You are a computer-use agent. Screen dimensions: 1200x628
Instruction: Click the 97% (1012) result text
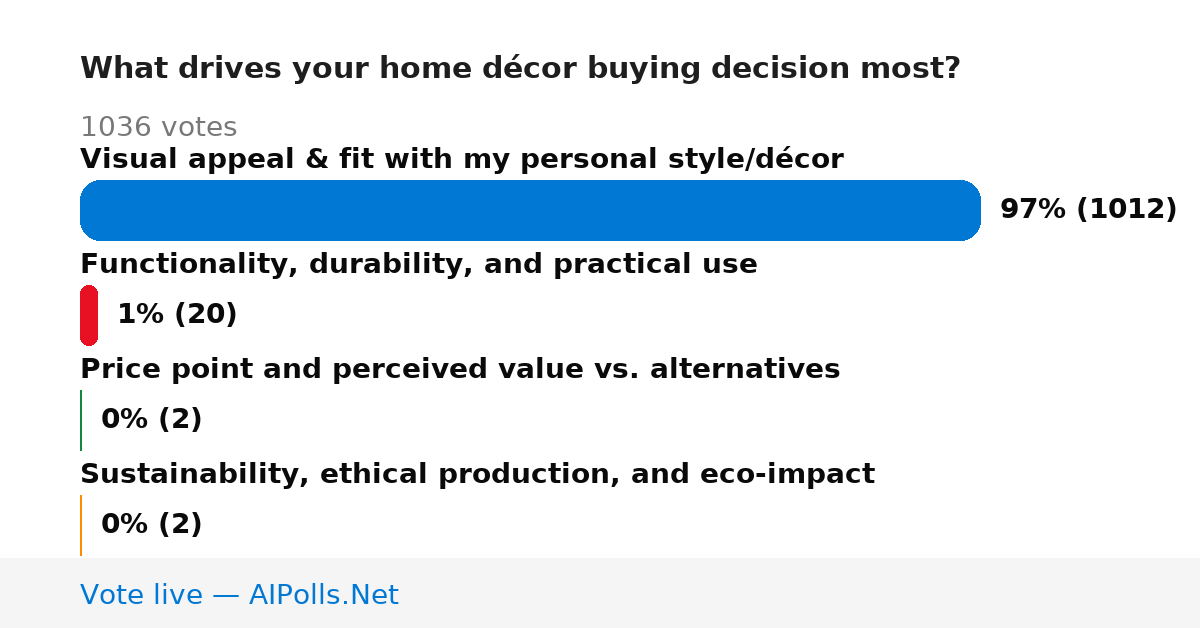point(1088,210)
